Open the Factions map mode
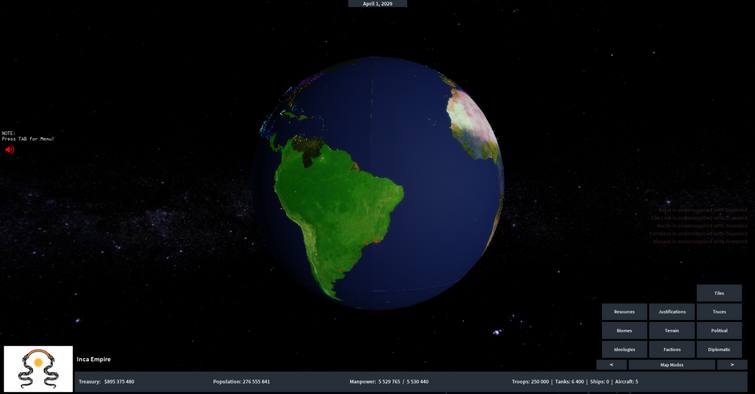The height and width of the screenshot is (394, 755). 672,349
